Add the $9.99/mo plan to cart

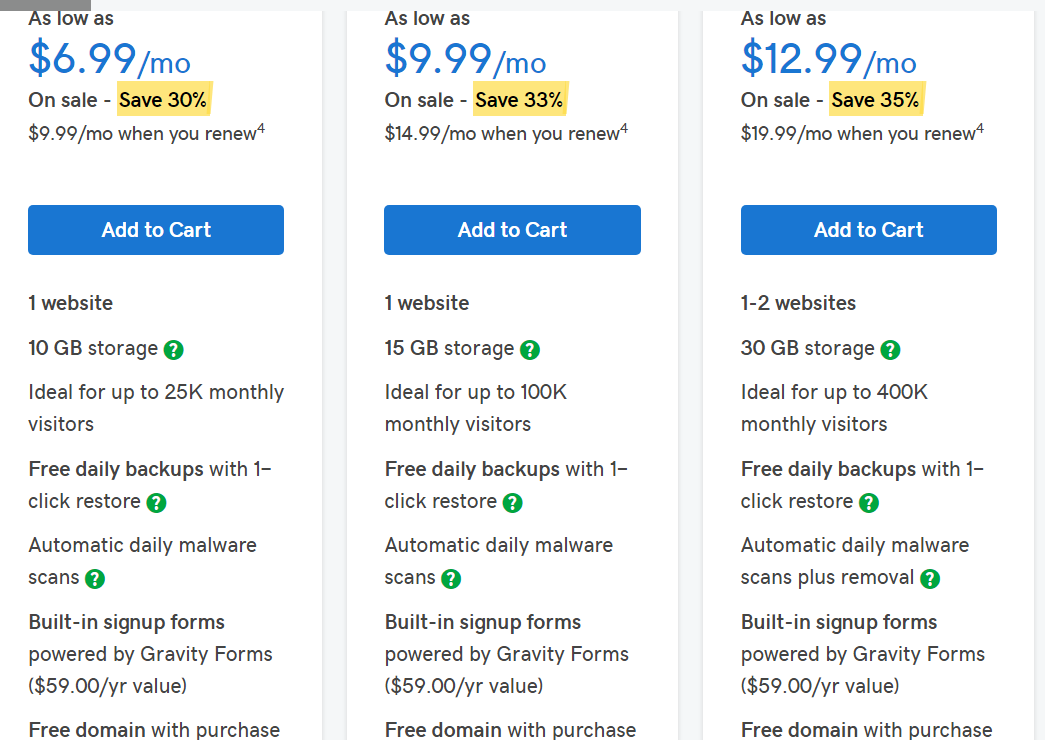tap(512, 230)
